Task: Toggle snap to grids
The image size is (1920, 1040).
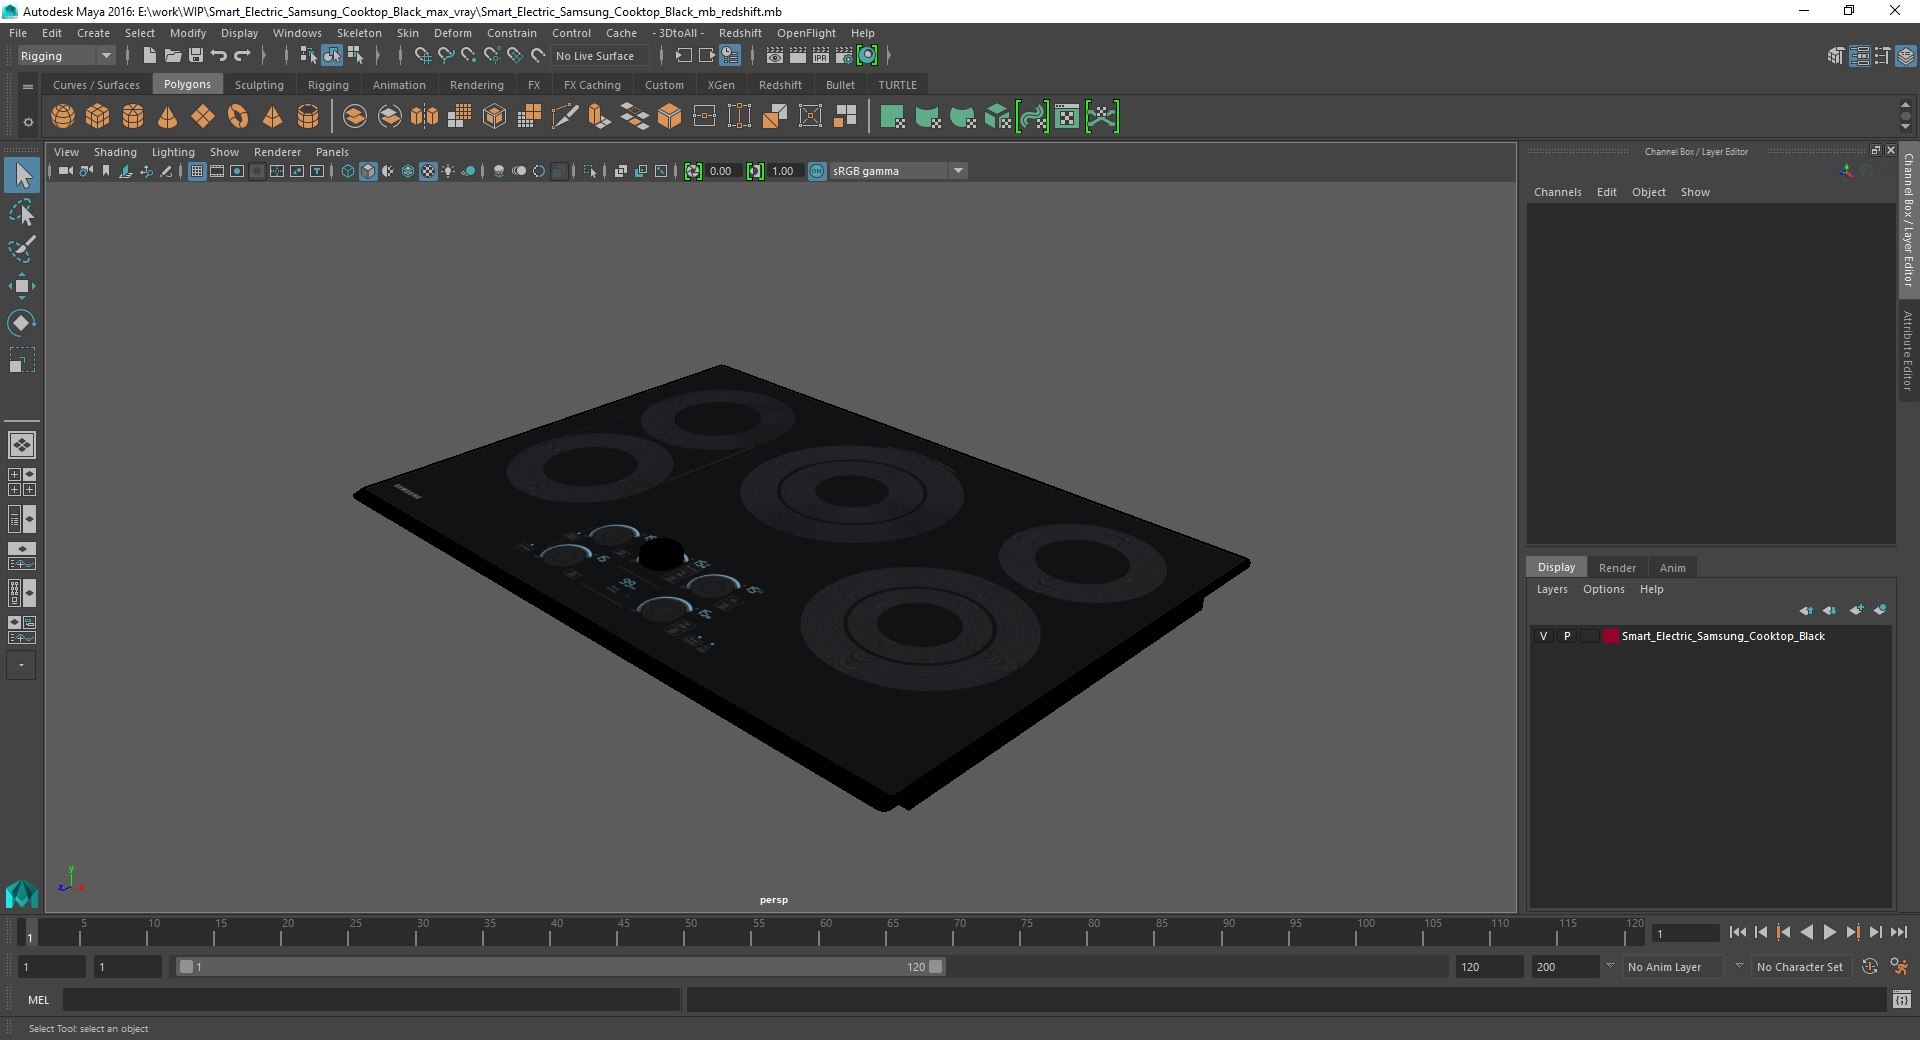Action: click(x=423, y=56)
